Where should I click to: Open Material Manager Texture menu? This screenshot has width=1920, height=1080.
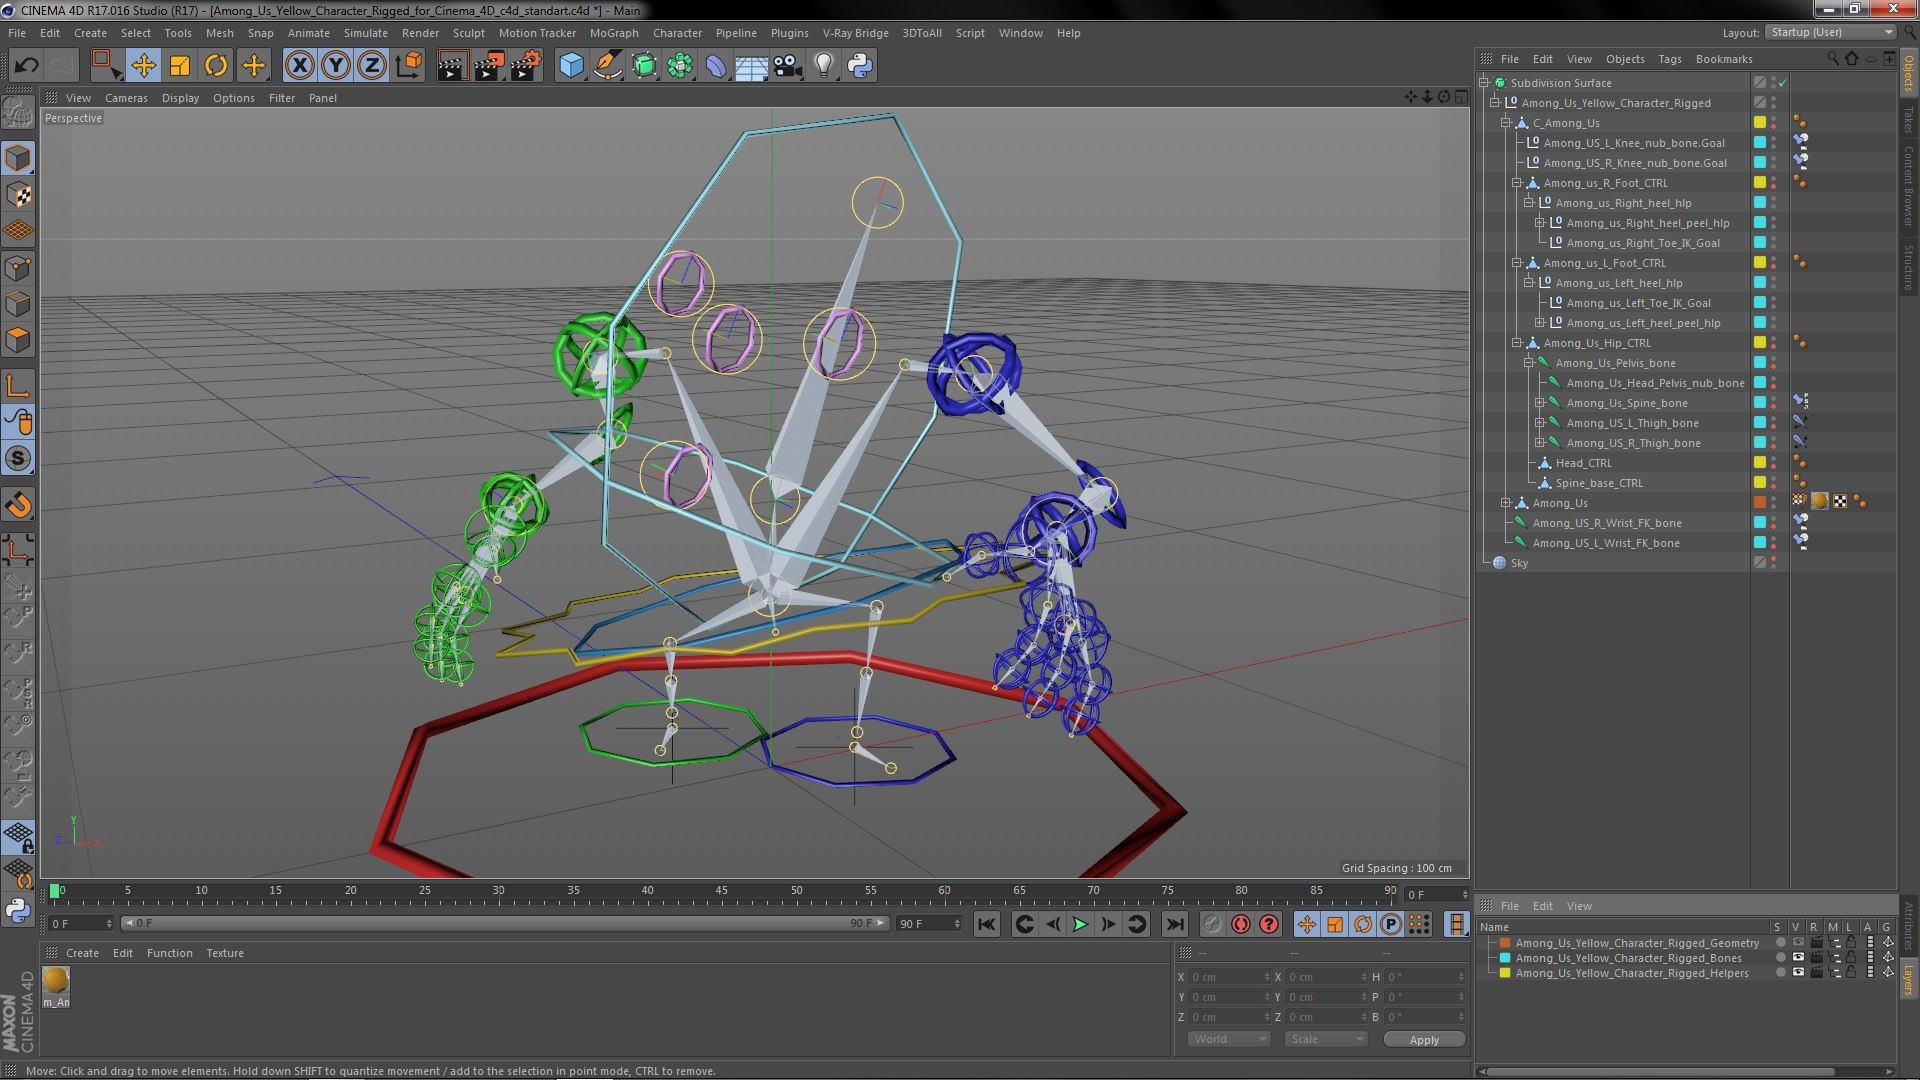coord(224,953)
